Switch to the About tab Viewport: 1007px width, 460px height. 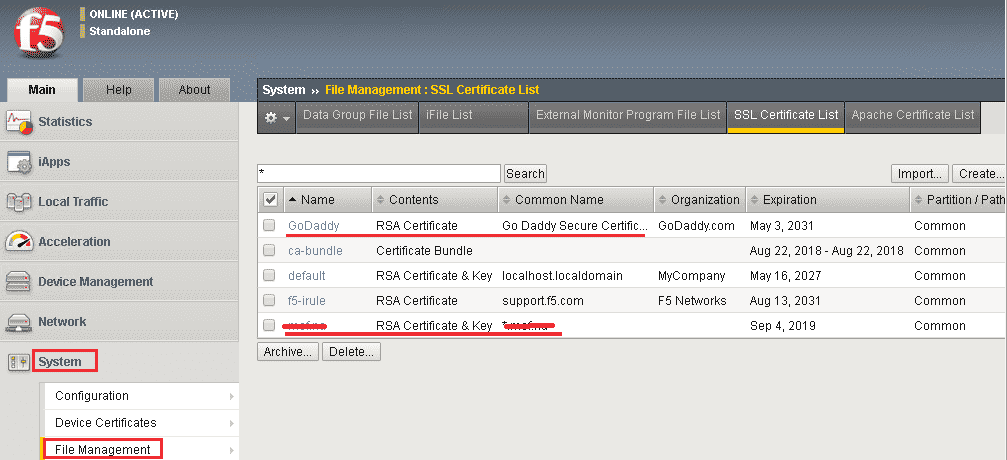pyautogui.click(x=194, y=90)
